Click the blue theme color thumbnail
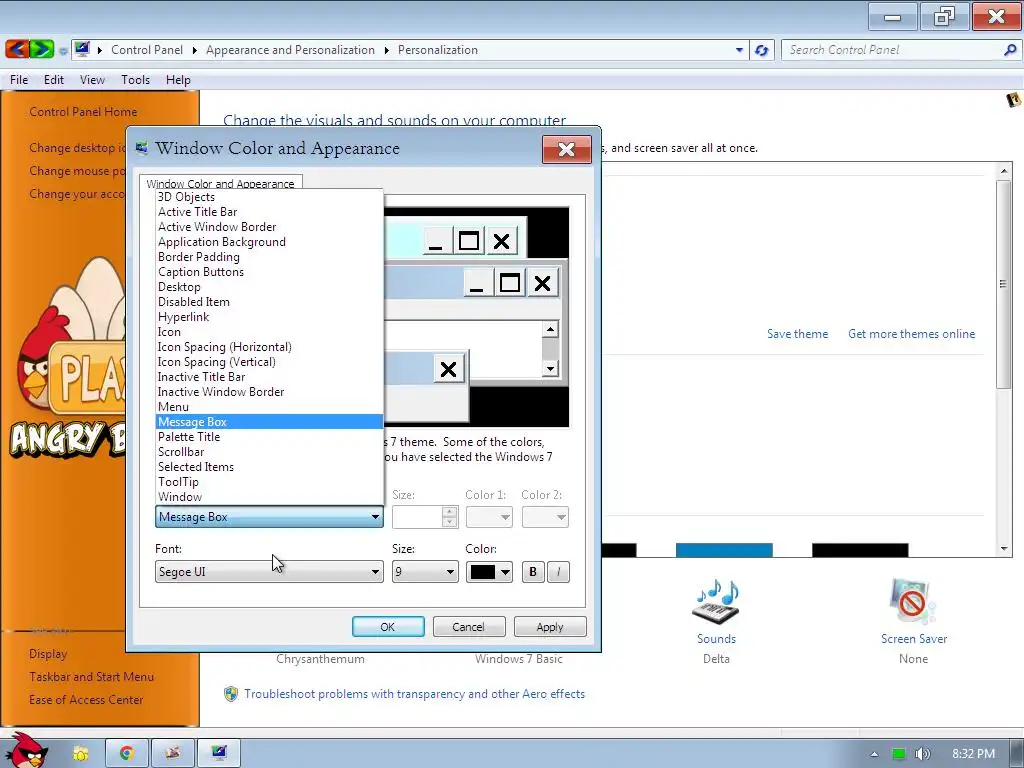 (724, 550)
